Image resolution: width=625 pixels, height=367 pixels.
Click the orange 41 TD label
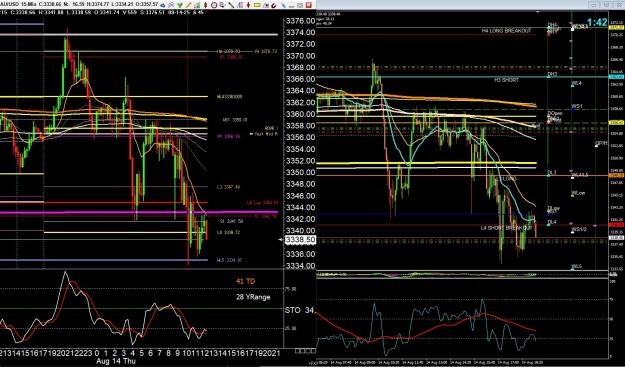[246, 281]
